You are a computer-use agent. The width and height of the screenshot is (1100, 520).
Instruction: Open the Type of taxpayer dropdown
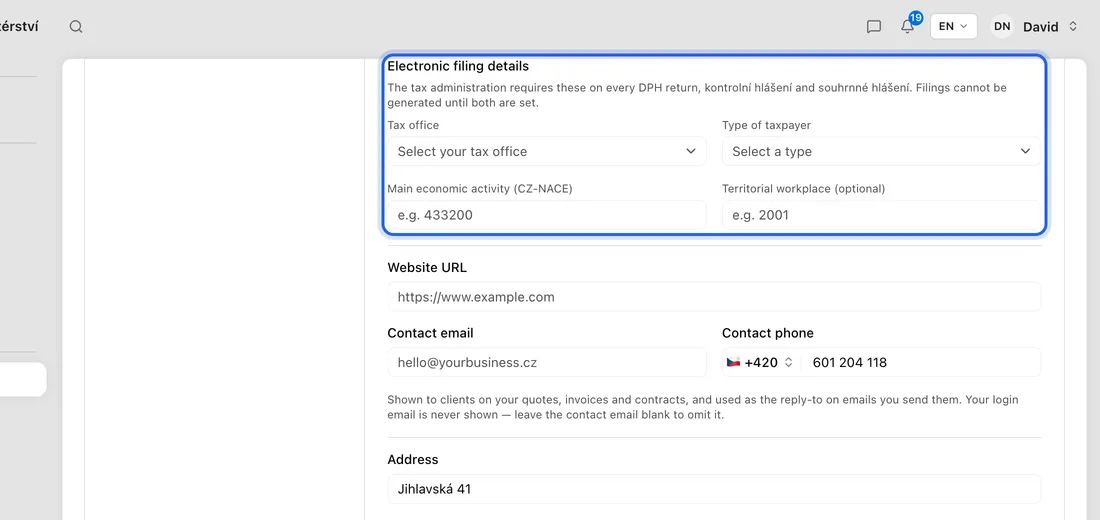coord(881,151)
